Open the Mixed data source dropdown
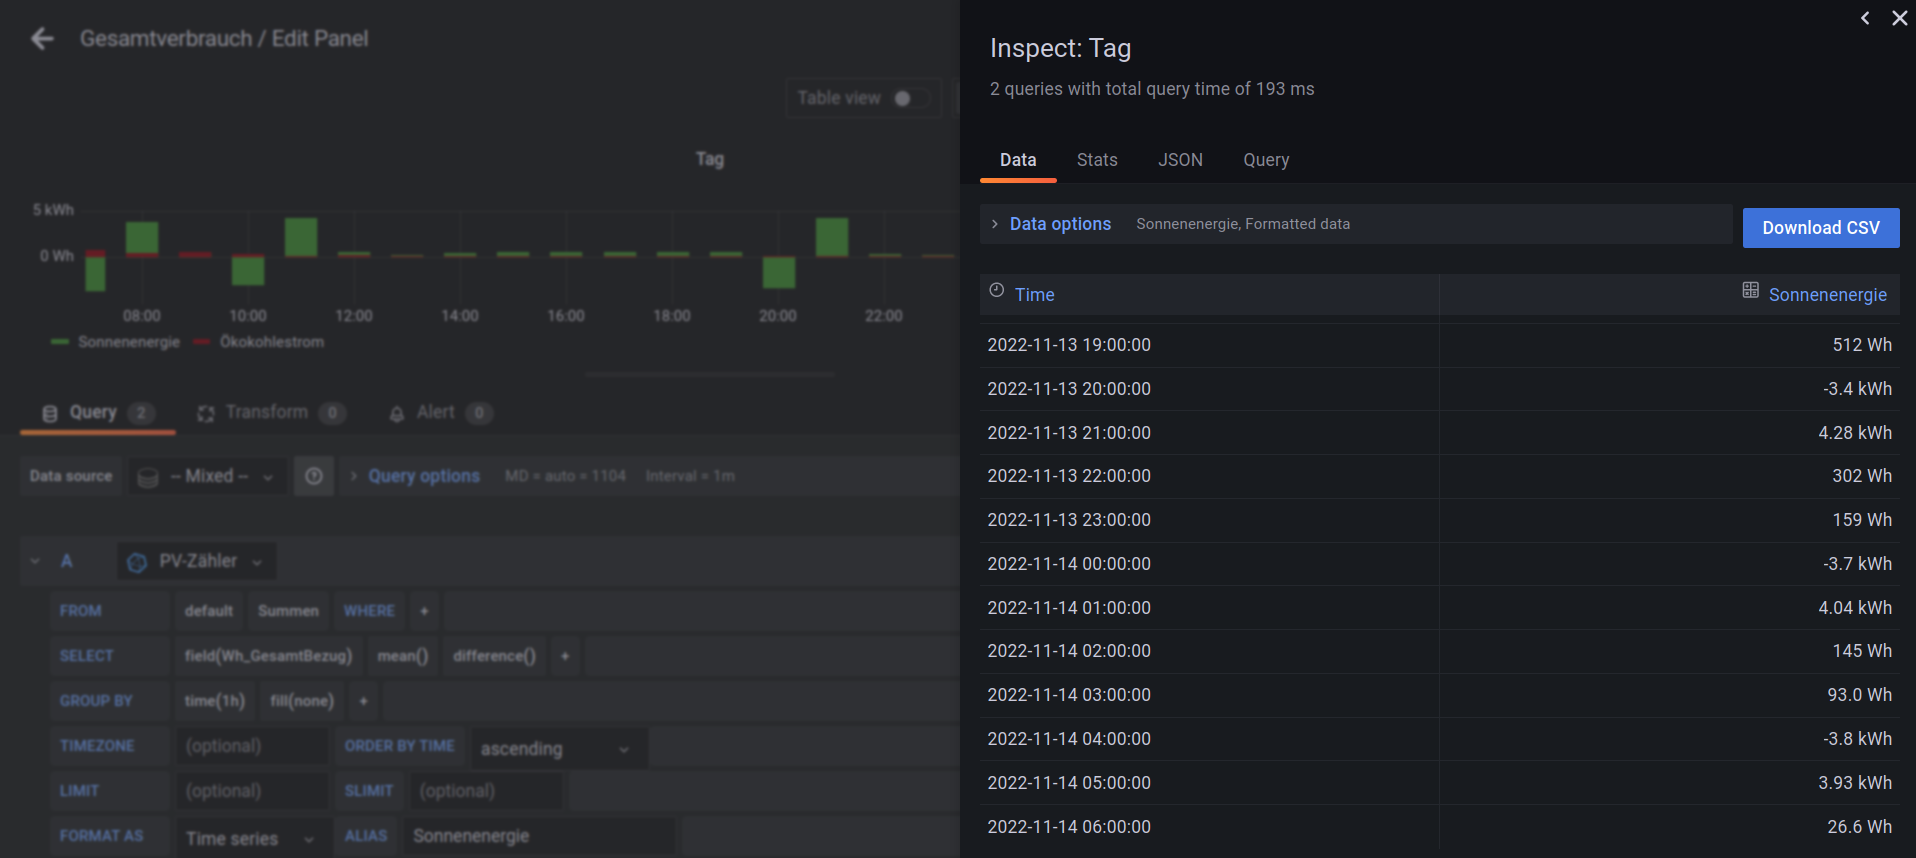 coord(207,476)
